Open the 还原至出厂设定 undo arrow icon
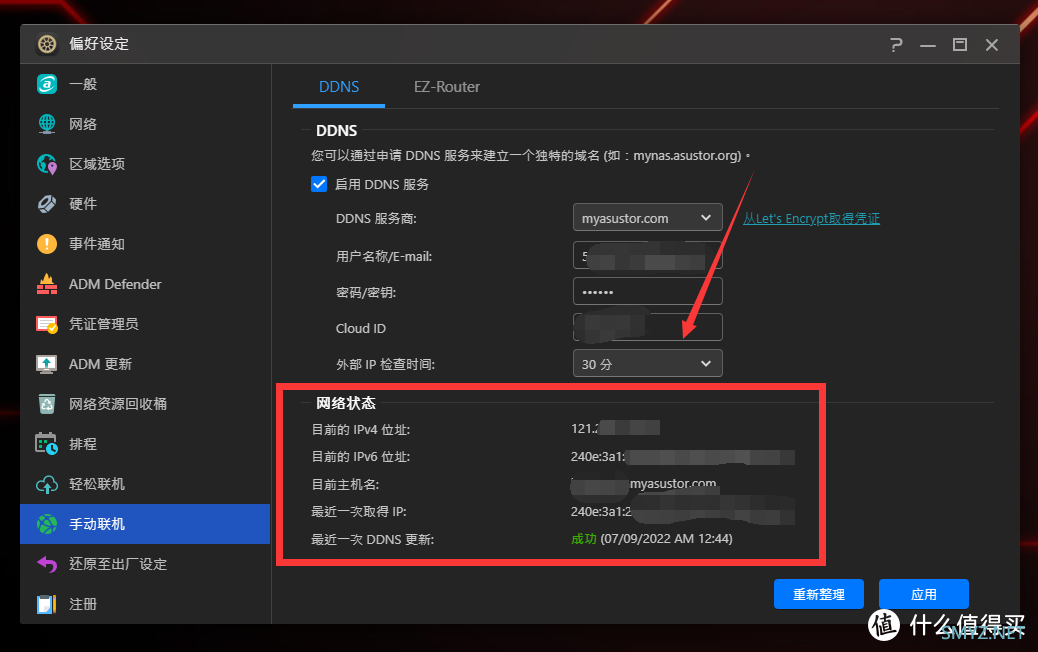The height and width of the screenshot is (652, 1038). pos(47,564)
